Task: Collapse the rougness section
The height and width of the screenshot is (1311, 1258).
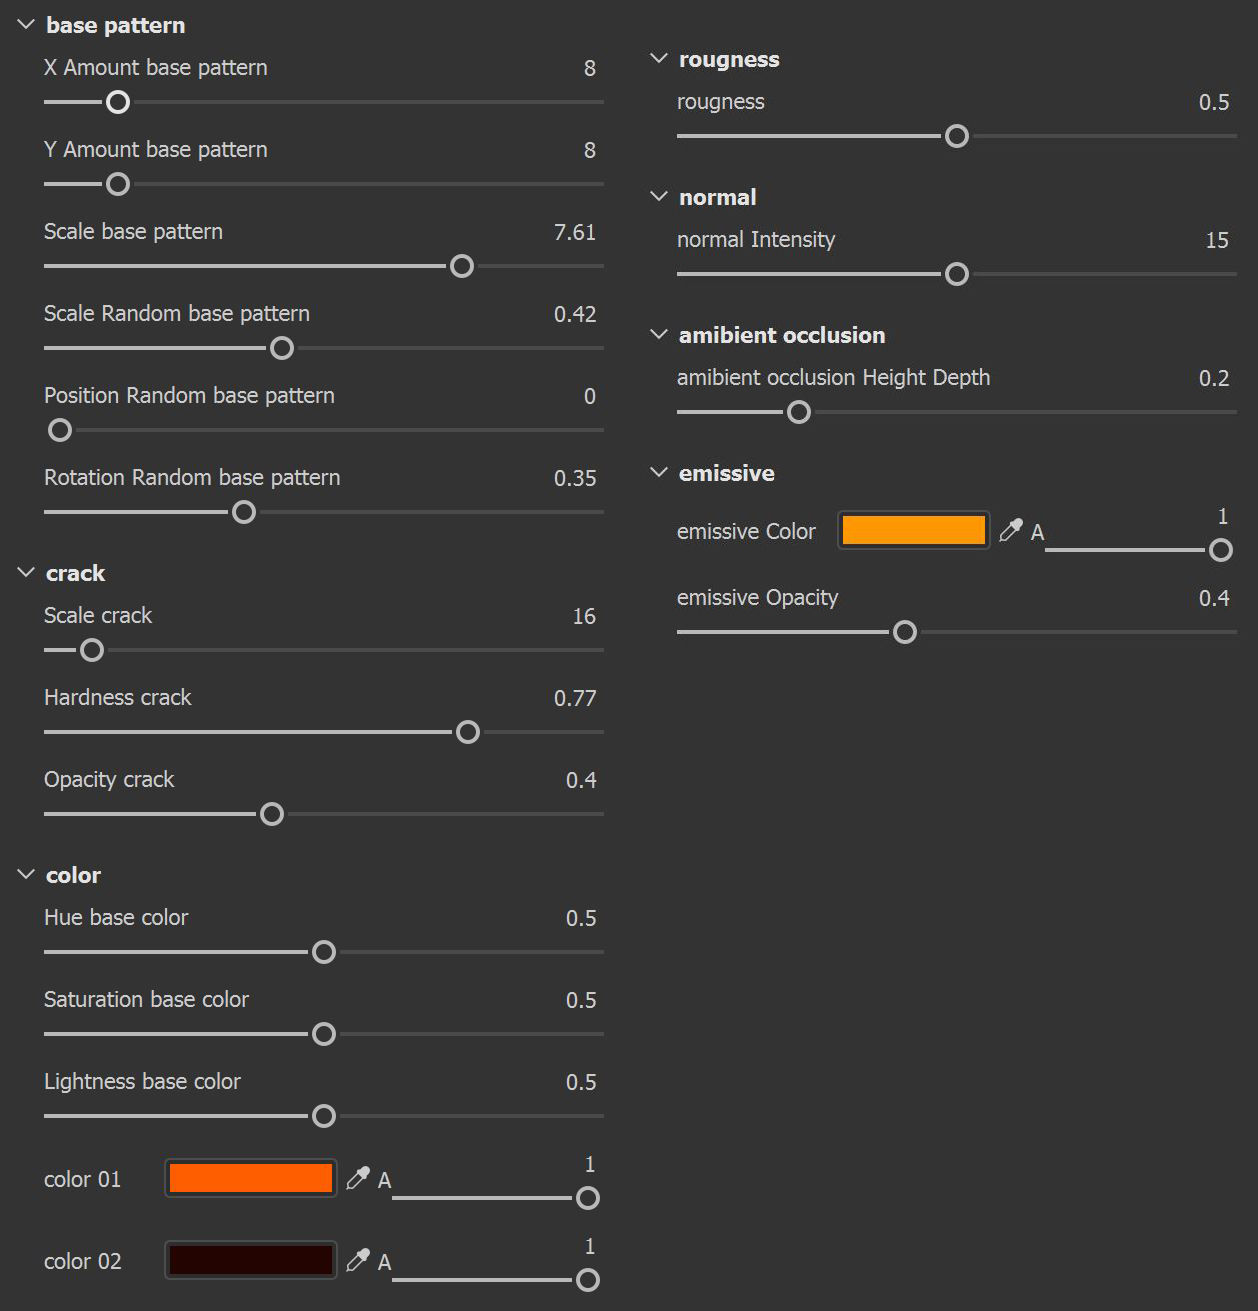Action: (659, 59)
